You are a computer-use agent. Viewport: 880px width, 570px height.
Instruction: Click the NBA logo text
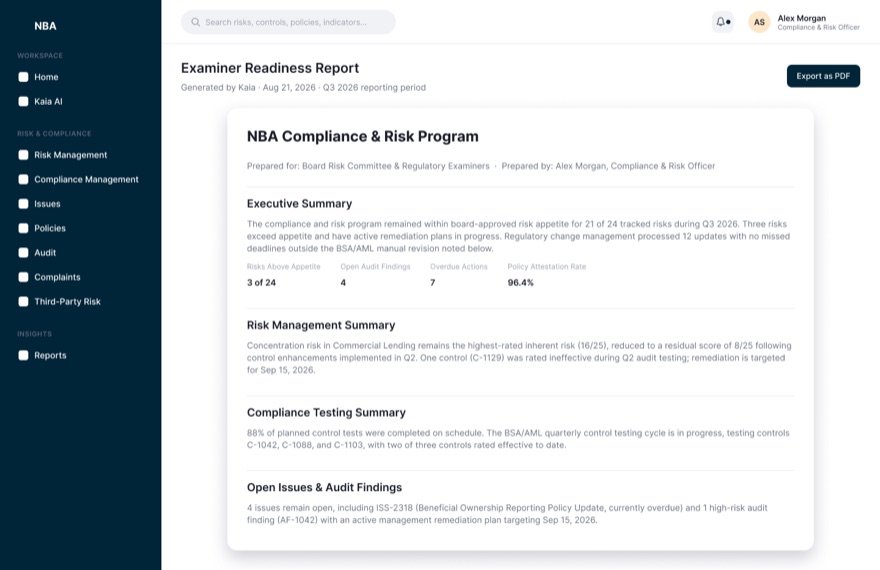pos(45,26)
